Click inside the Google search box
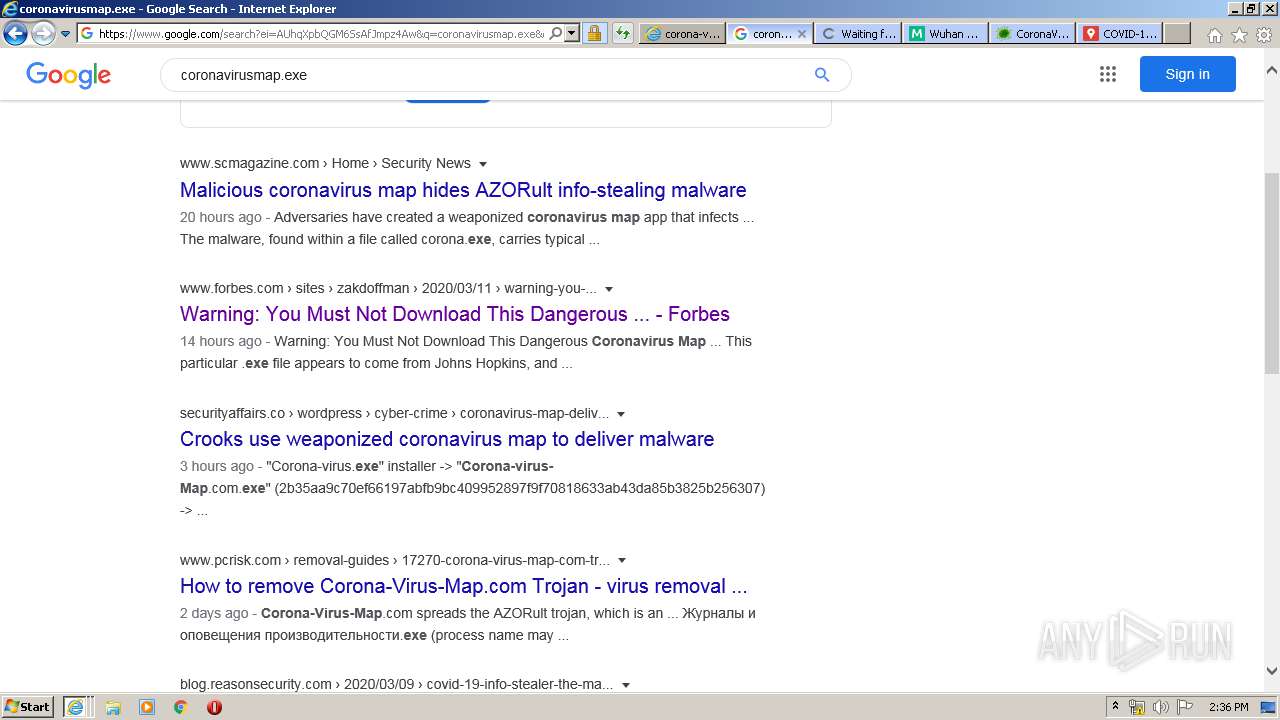This screenshot has width=1280, height=720. (x=490, y=75)
